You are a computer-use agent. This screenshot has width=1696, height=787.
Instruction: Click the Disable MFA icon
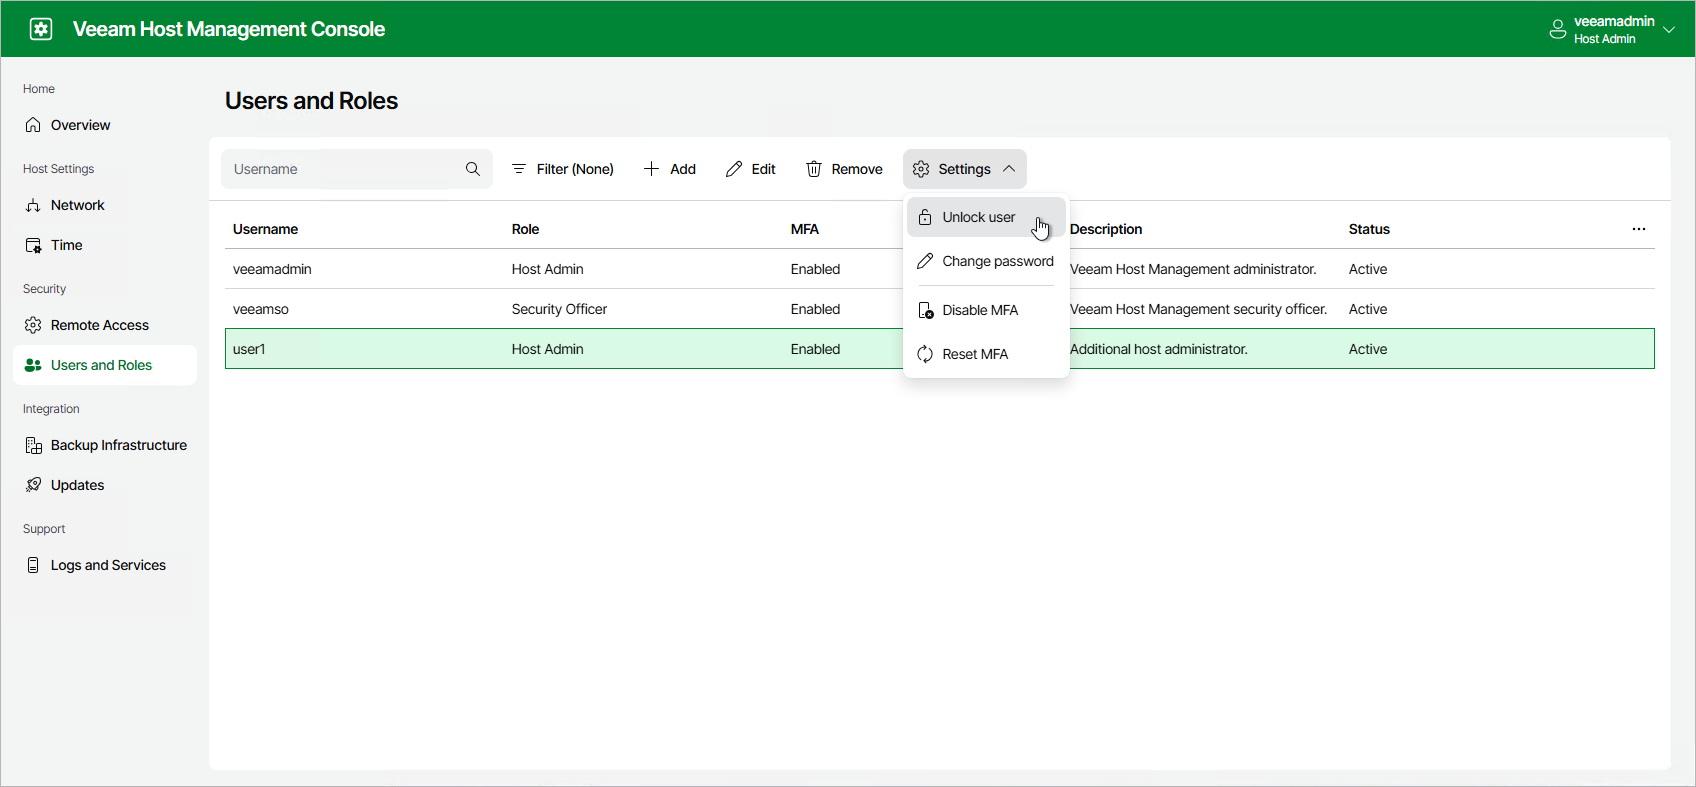click(925, 310)
